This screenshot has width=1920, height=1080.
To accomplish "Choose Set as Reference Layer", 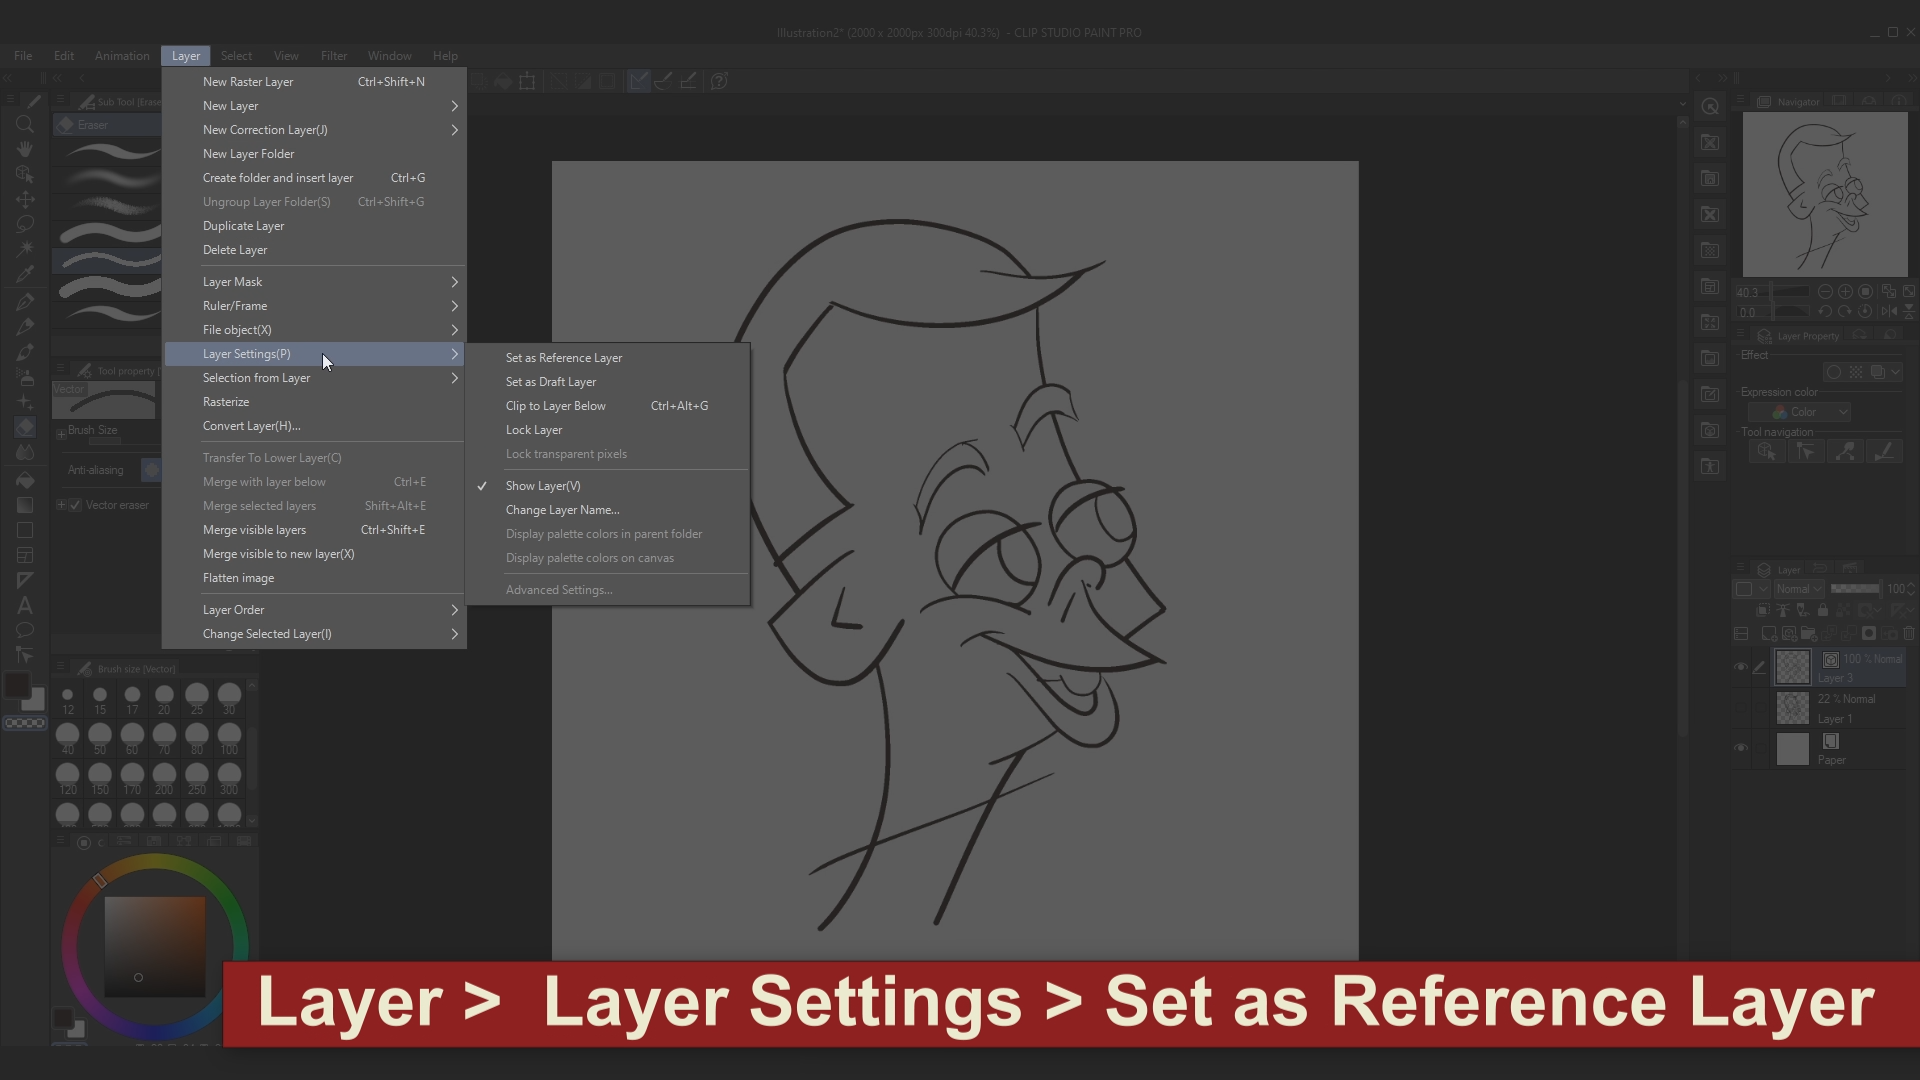I will coord(608,358).
